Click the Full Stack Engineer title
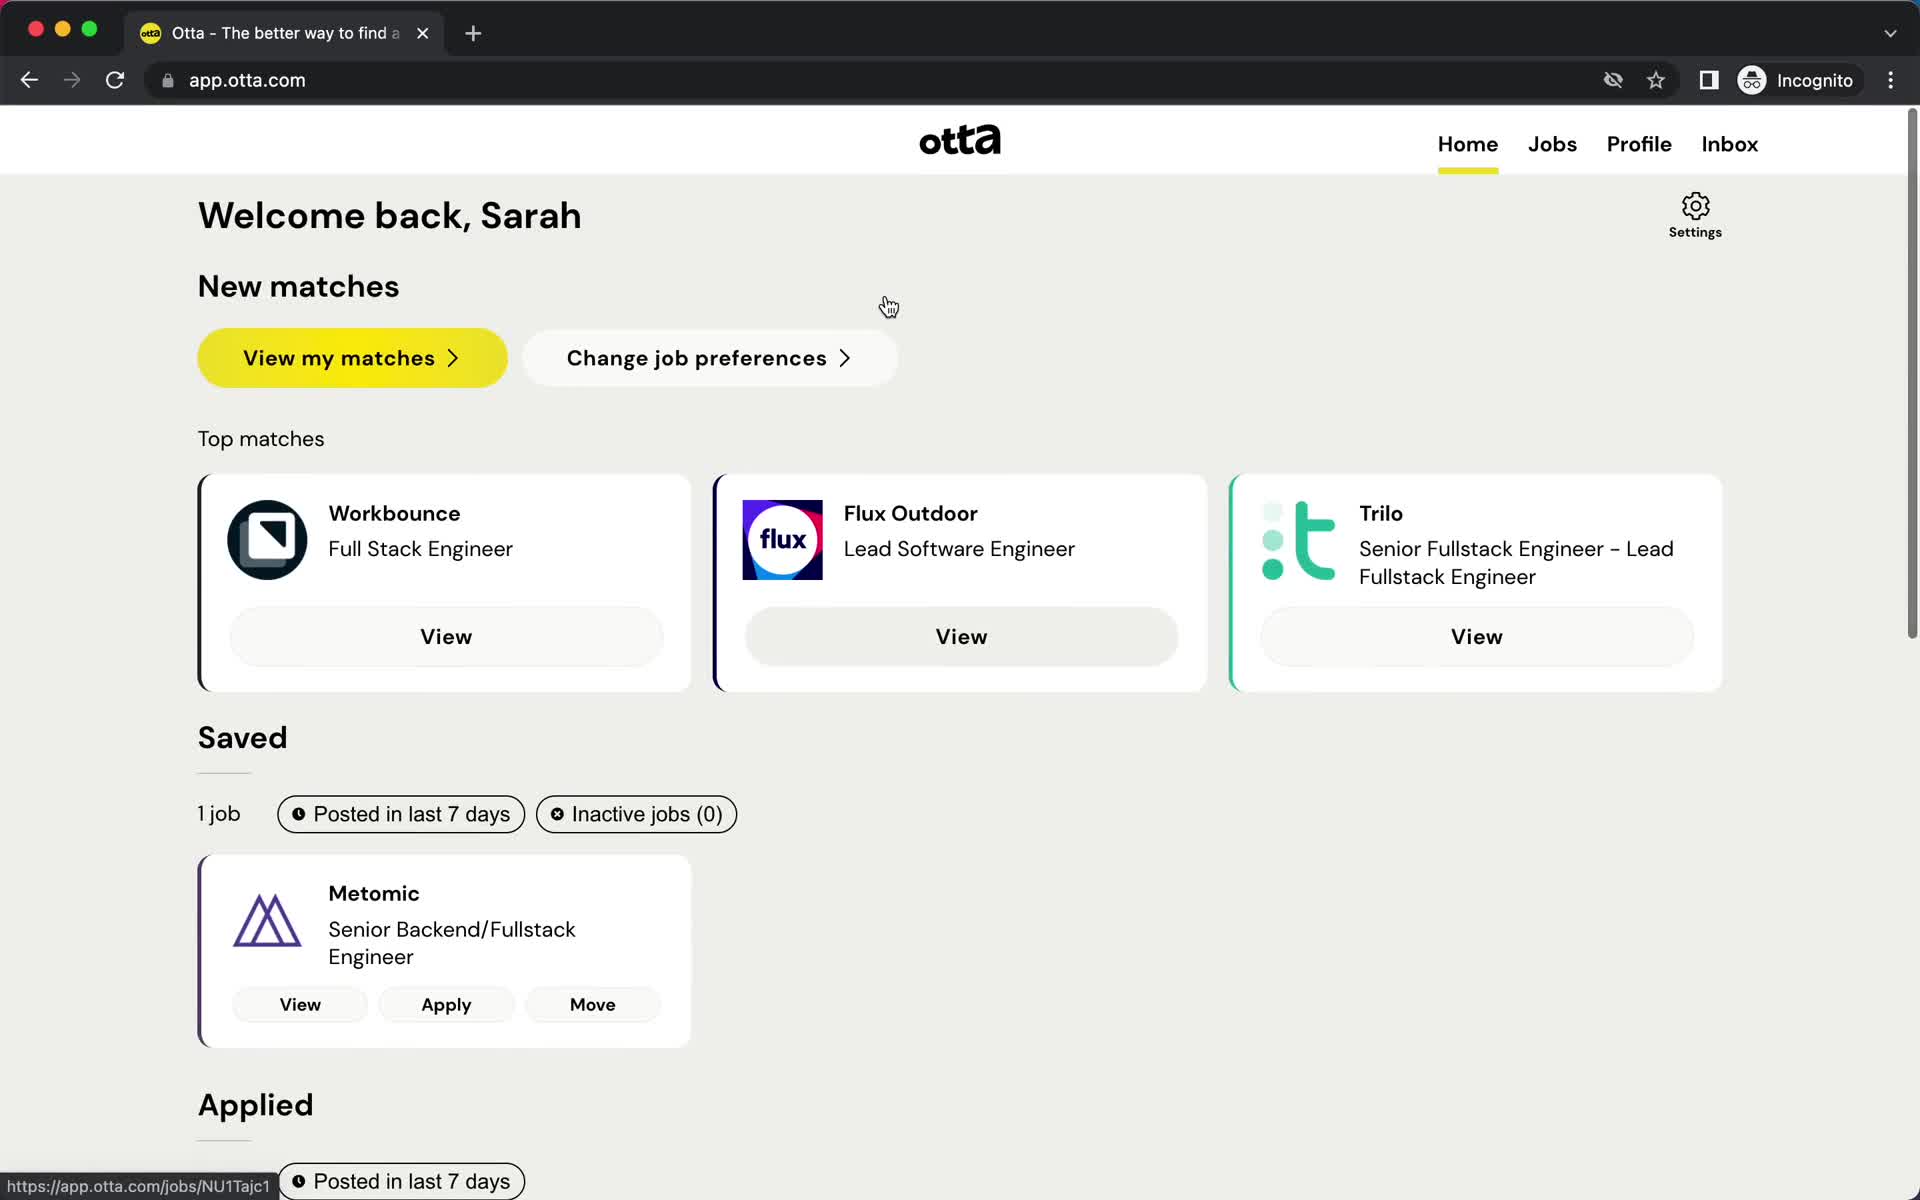Screen dimensions: 1920x1200 (420, 549)
